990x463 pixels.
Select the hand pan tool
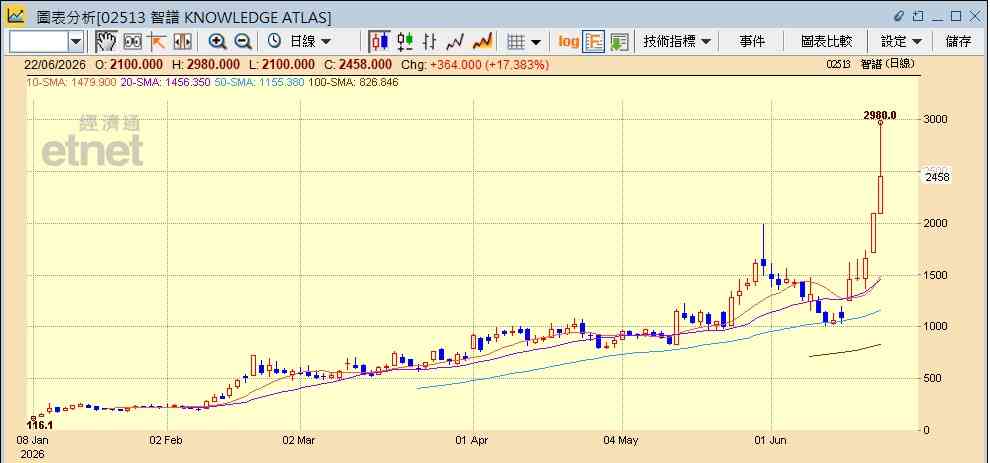(x=107, y=42)
